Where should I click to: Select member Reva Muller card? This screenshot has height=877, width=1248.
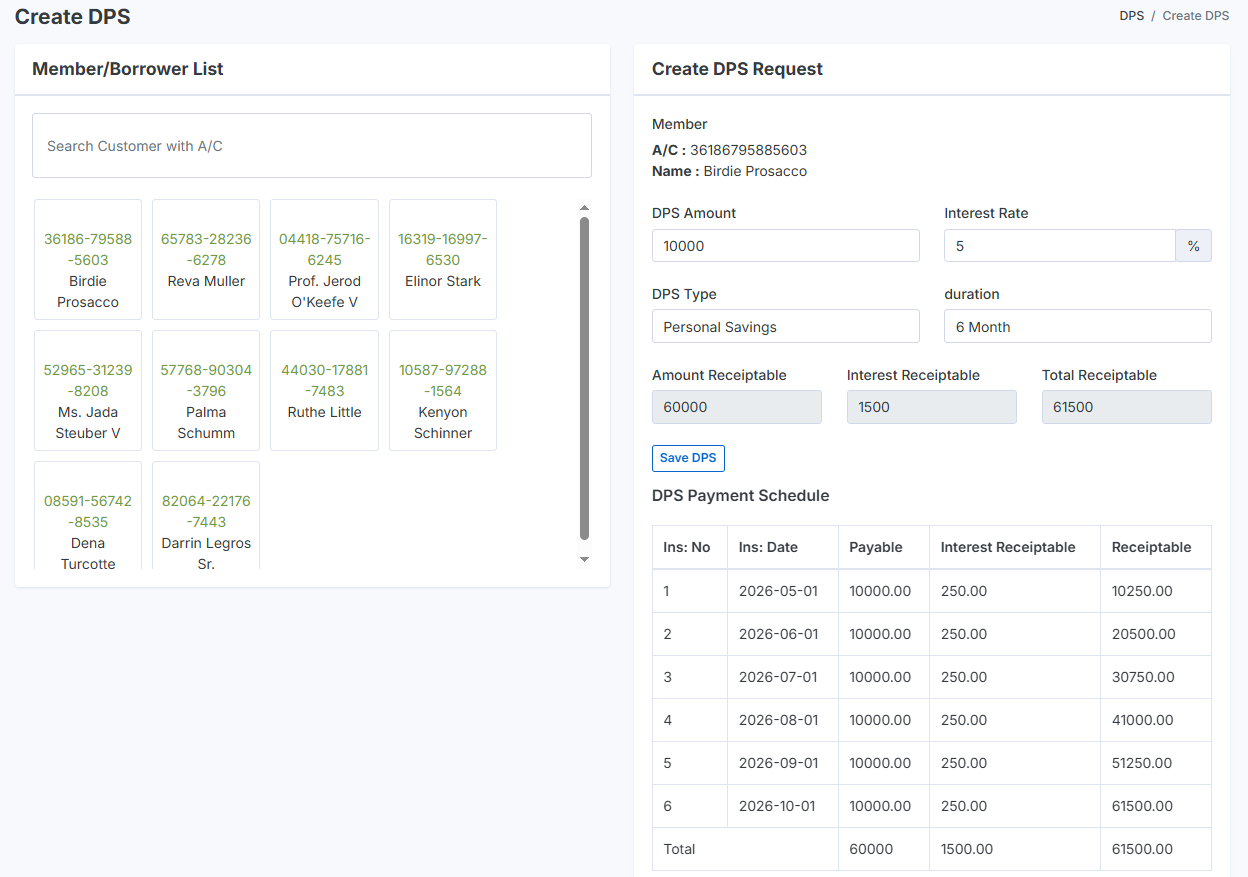click(206, 260)
